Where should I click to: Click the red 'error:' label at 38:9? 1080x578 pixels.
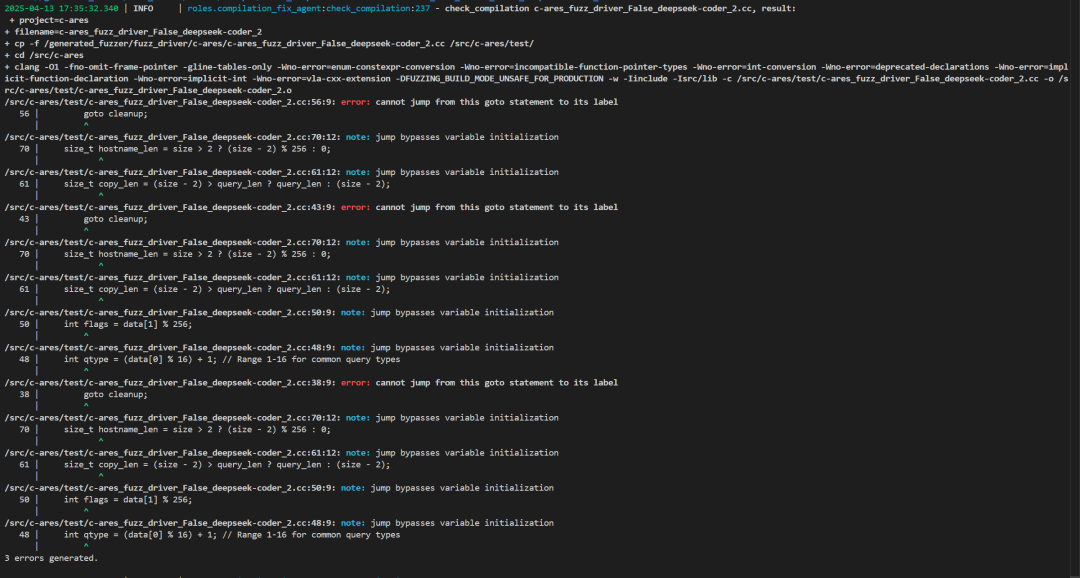point(355,383)
